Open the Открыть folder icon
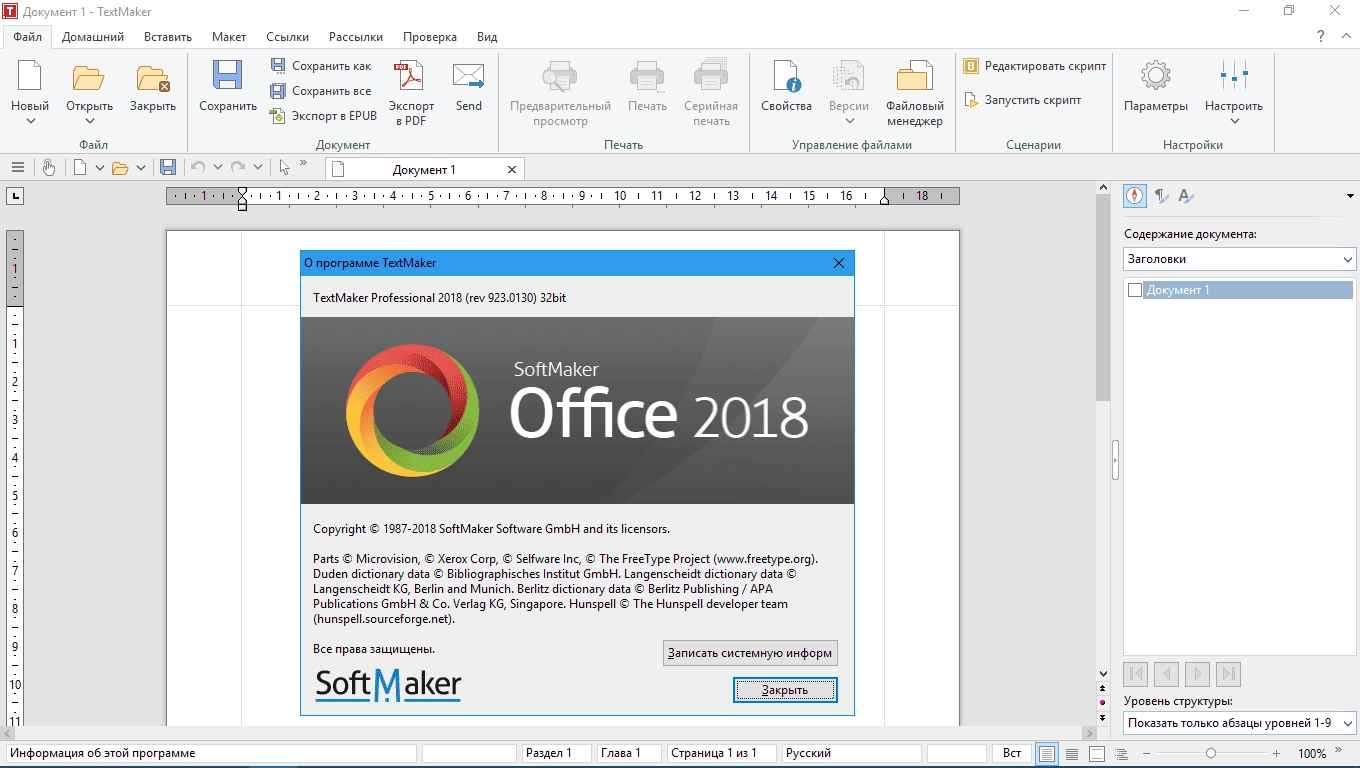The height and width of the screenshot is (768, 1360). pos(89,77)
